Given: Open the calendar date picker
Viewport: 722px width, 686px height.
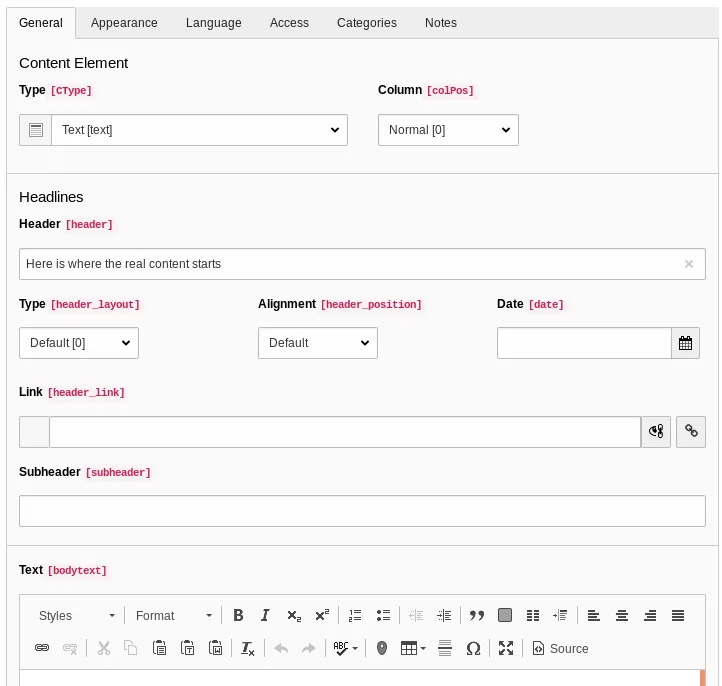Looking at the screenshot, I should tap(685, 343).
